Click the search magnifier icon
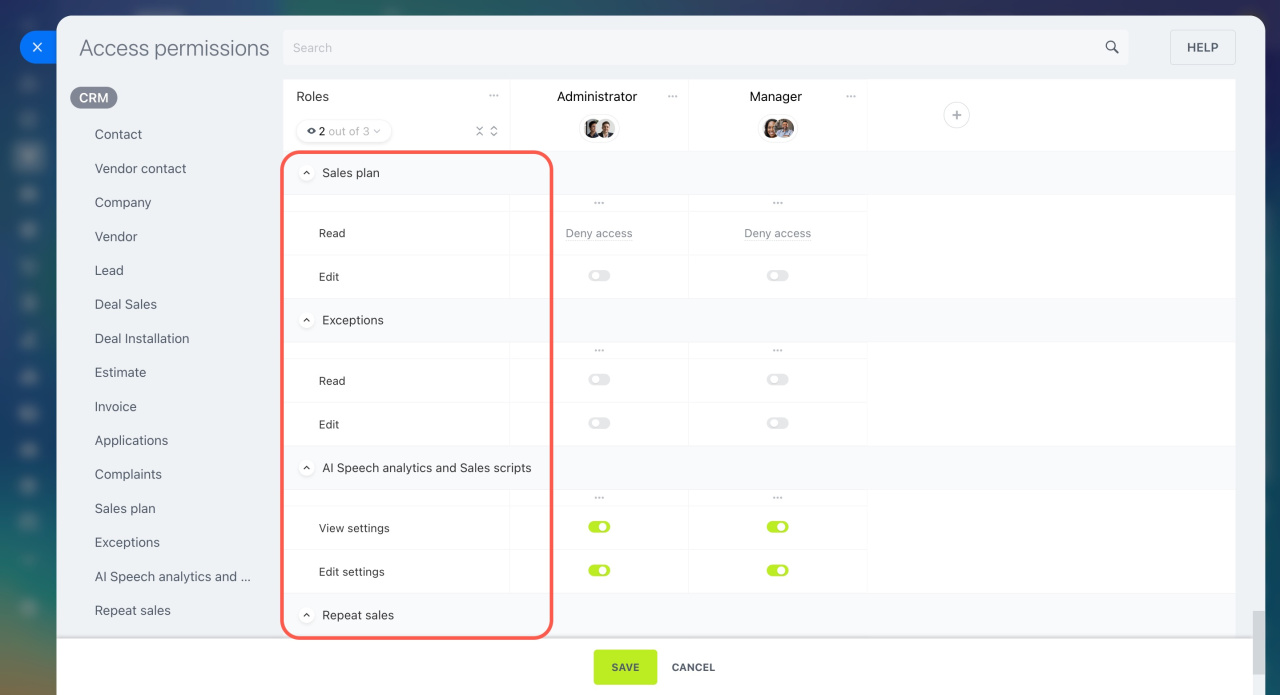The width and height of the screenshot is (1280, 695). 1112,47
